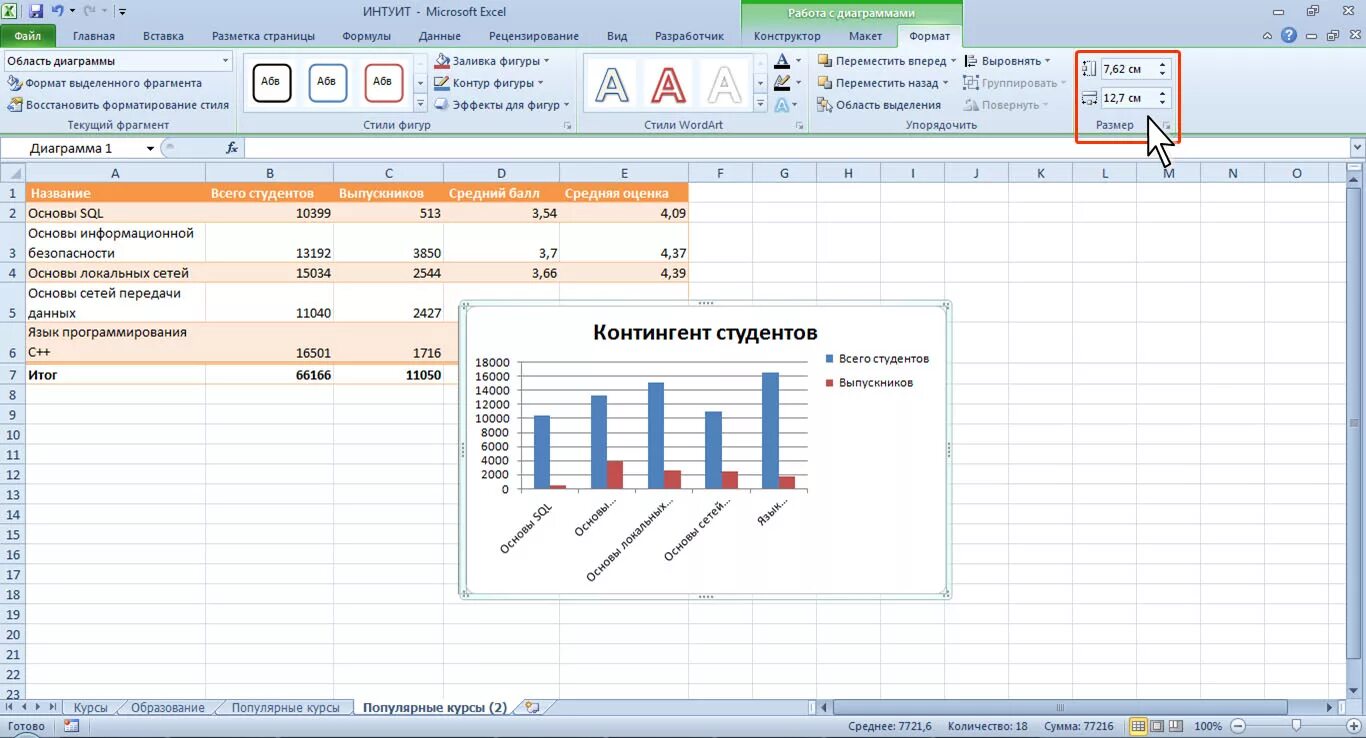Click the shape height field 7,62 см
Screen dimensions: 1366x738
tap(1127, 69)
